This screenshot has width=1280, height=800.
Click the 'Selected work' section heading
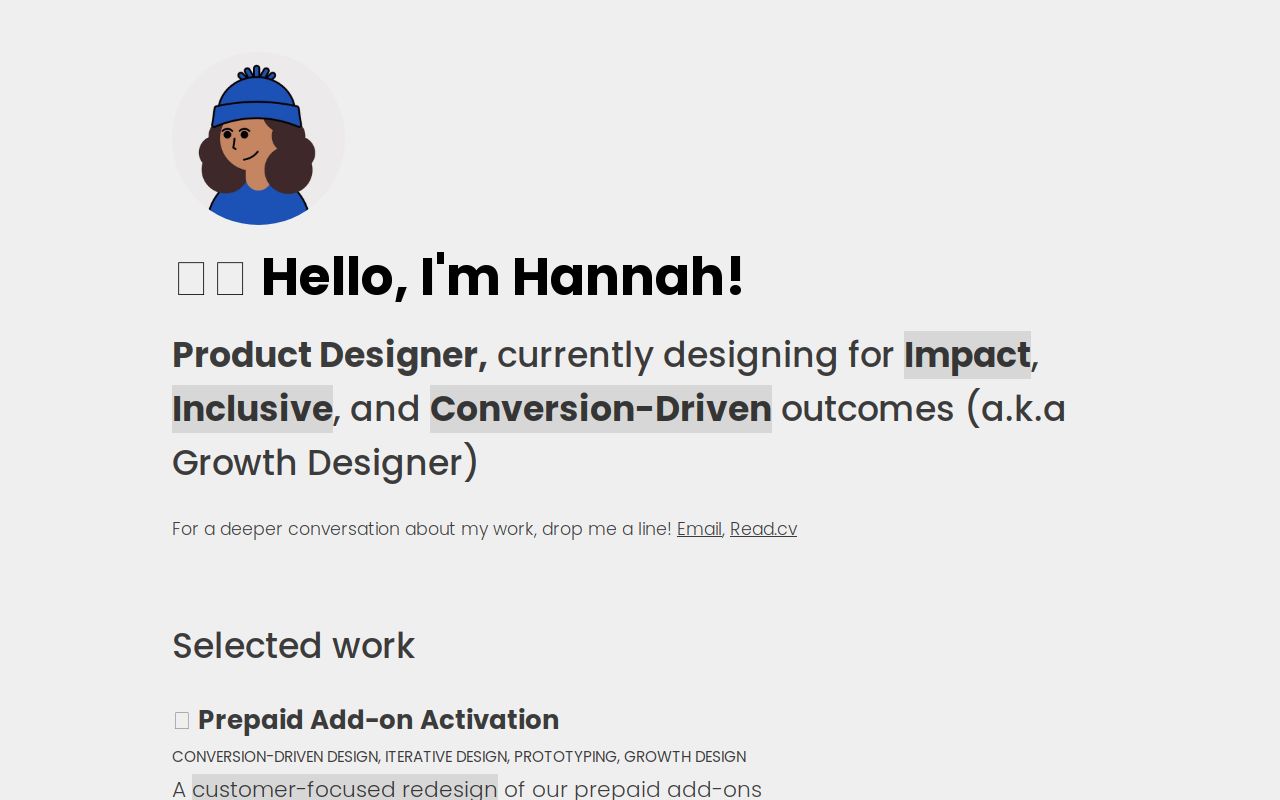(x=293, y=646)
